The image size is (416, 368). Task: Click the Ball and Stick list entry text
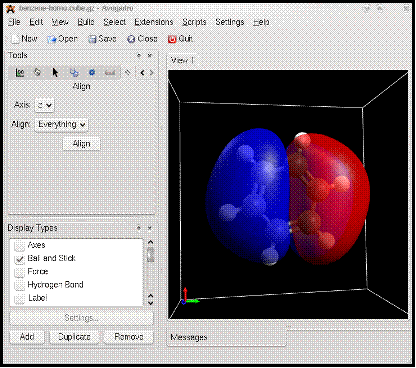coord(52,258)
